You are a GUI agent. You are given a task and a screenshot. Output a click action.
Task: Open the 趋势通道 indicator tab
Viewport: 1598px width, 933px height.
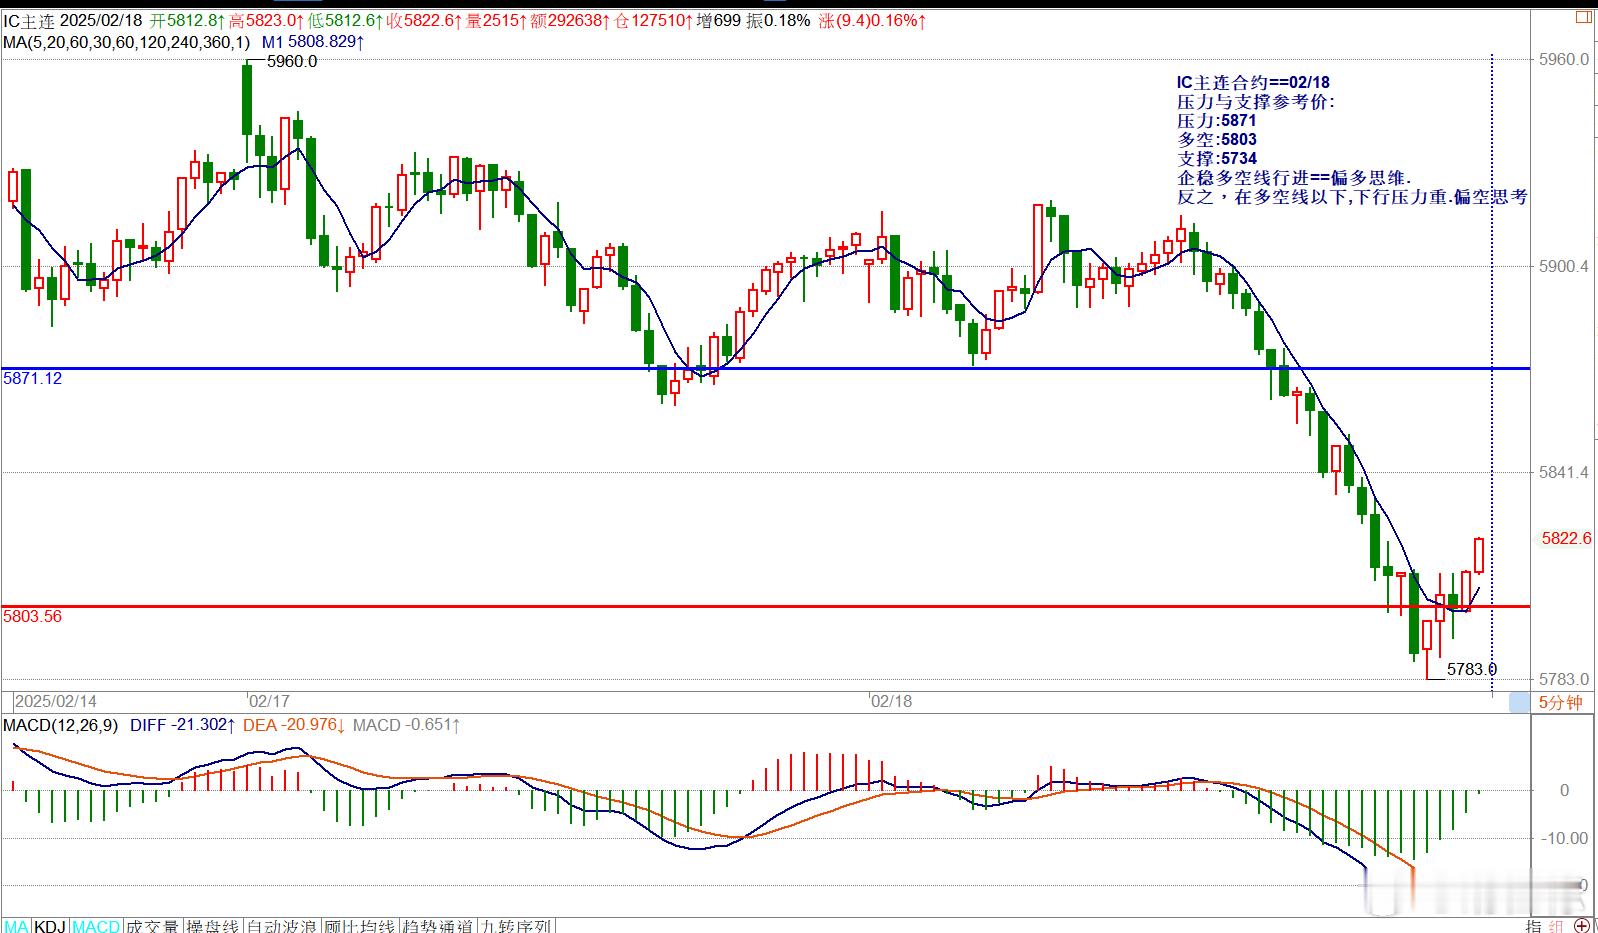click(438, 926)
